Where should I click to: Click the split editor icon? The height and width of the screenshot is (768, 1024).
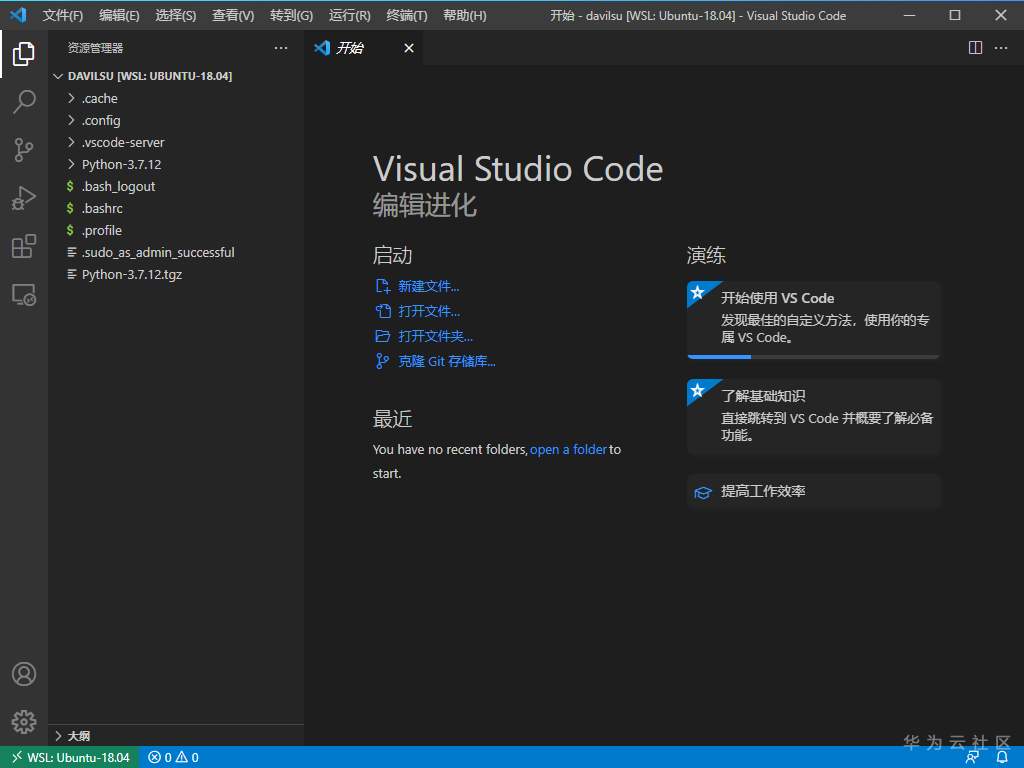(975, 48)
